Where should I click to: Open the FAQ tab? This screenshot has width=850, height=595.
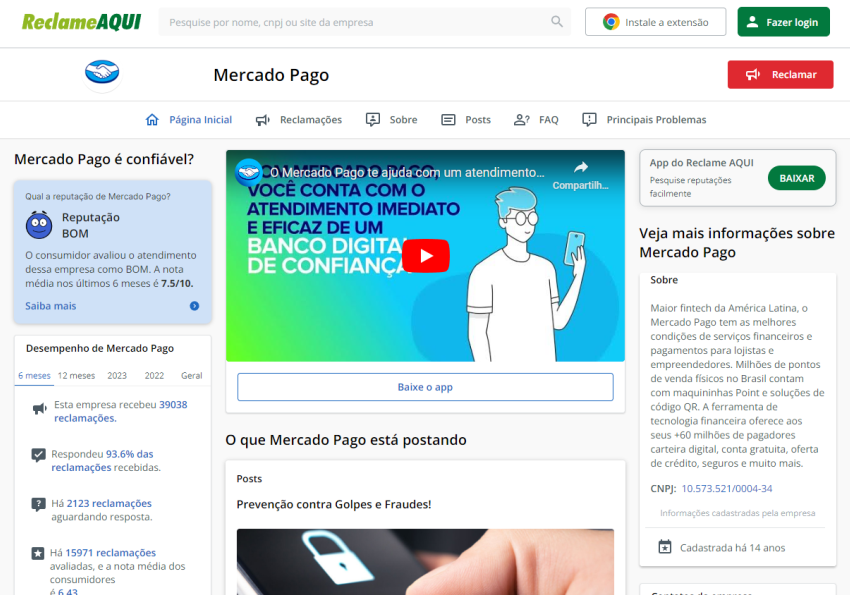(x=536, y=120)
